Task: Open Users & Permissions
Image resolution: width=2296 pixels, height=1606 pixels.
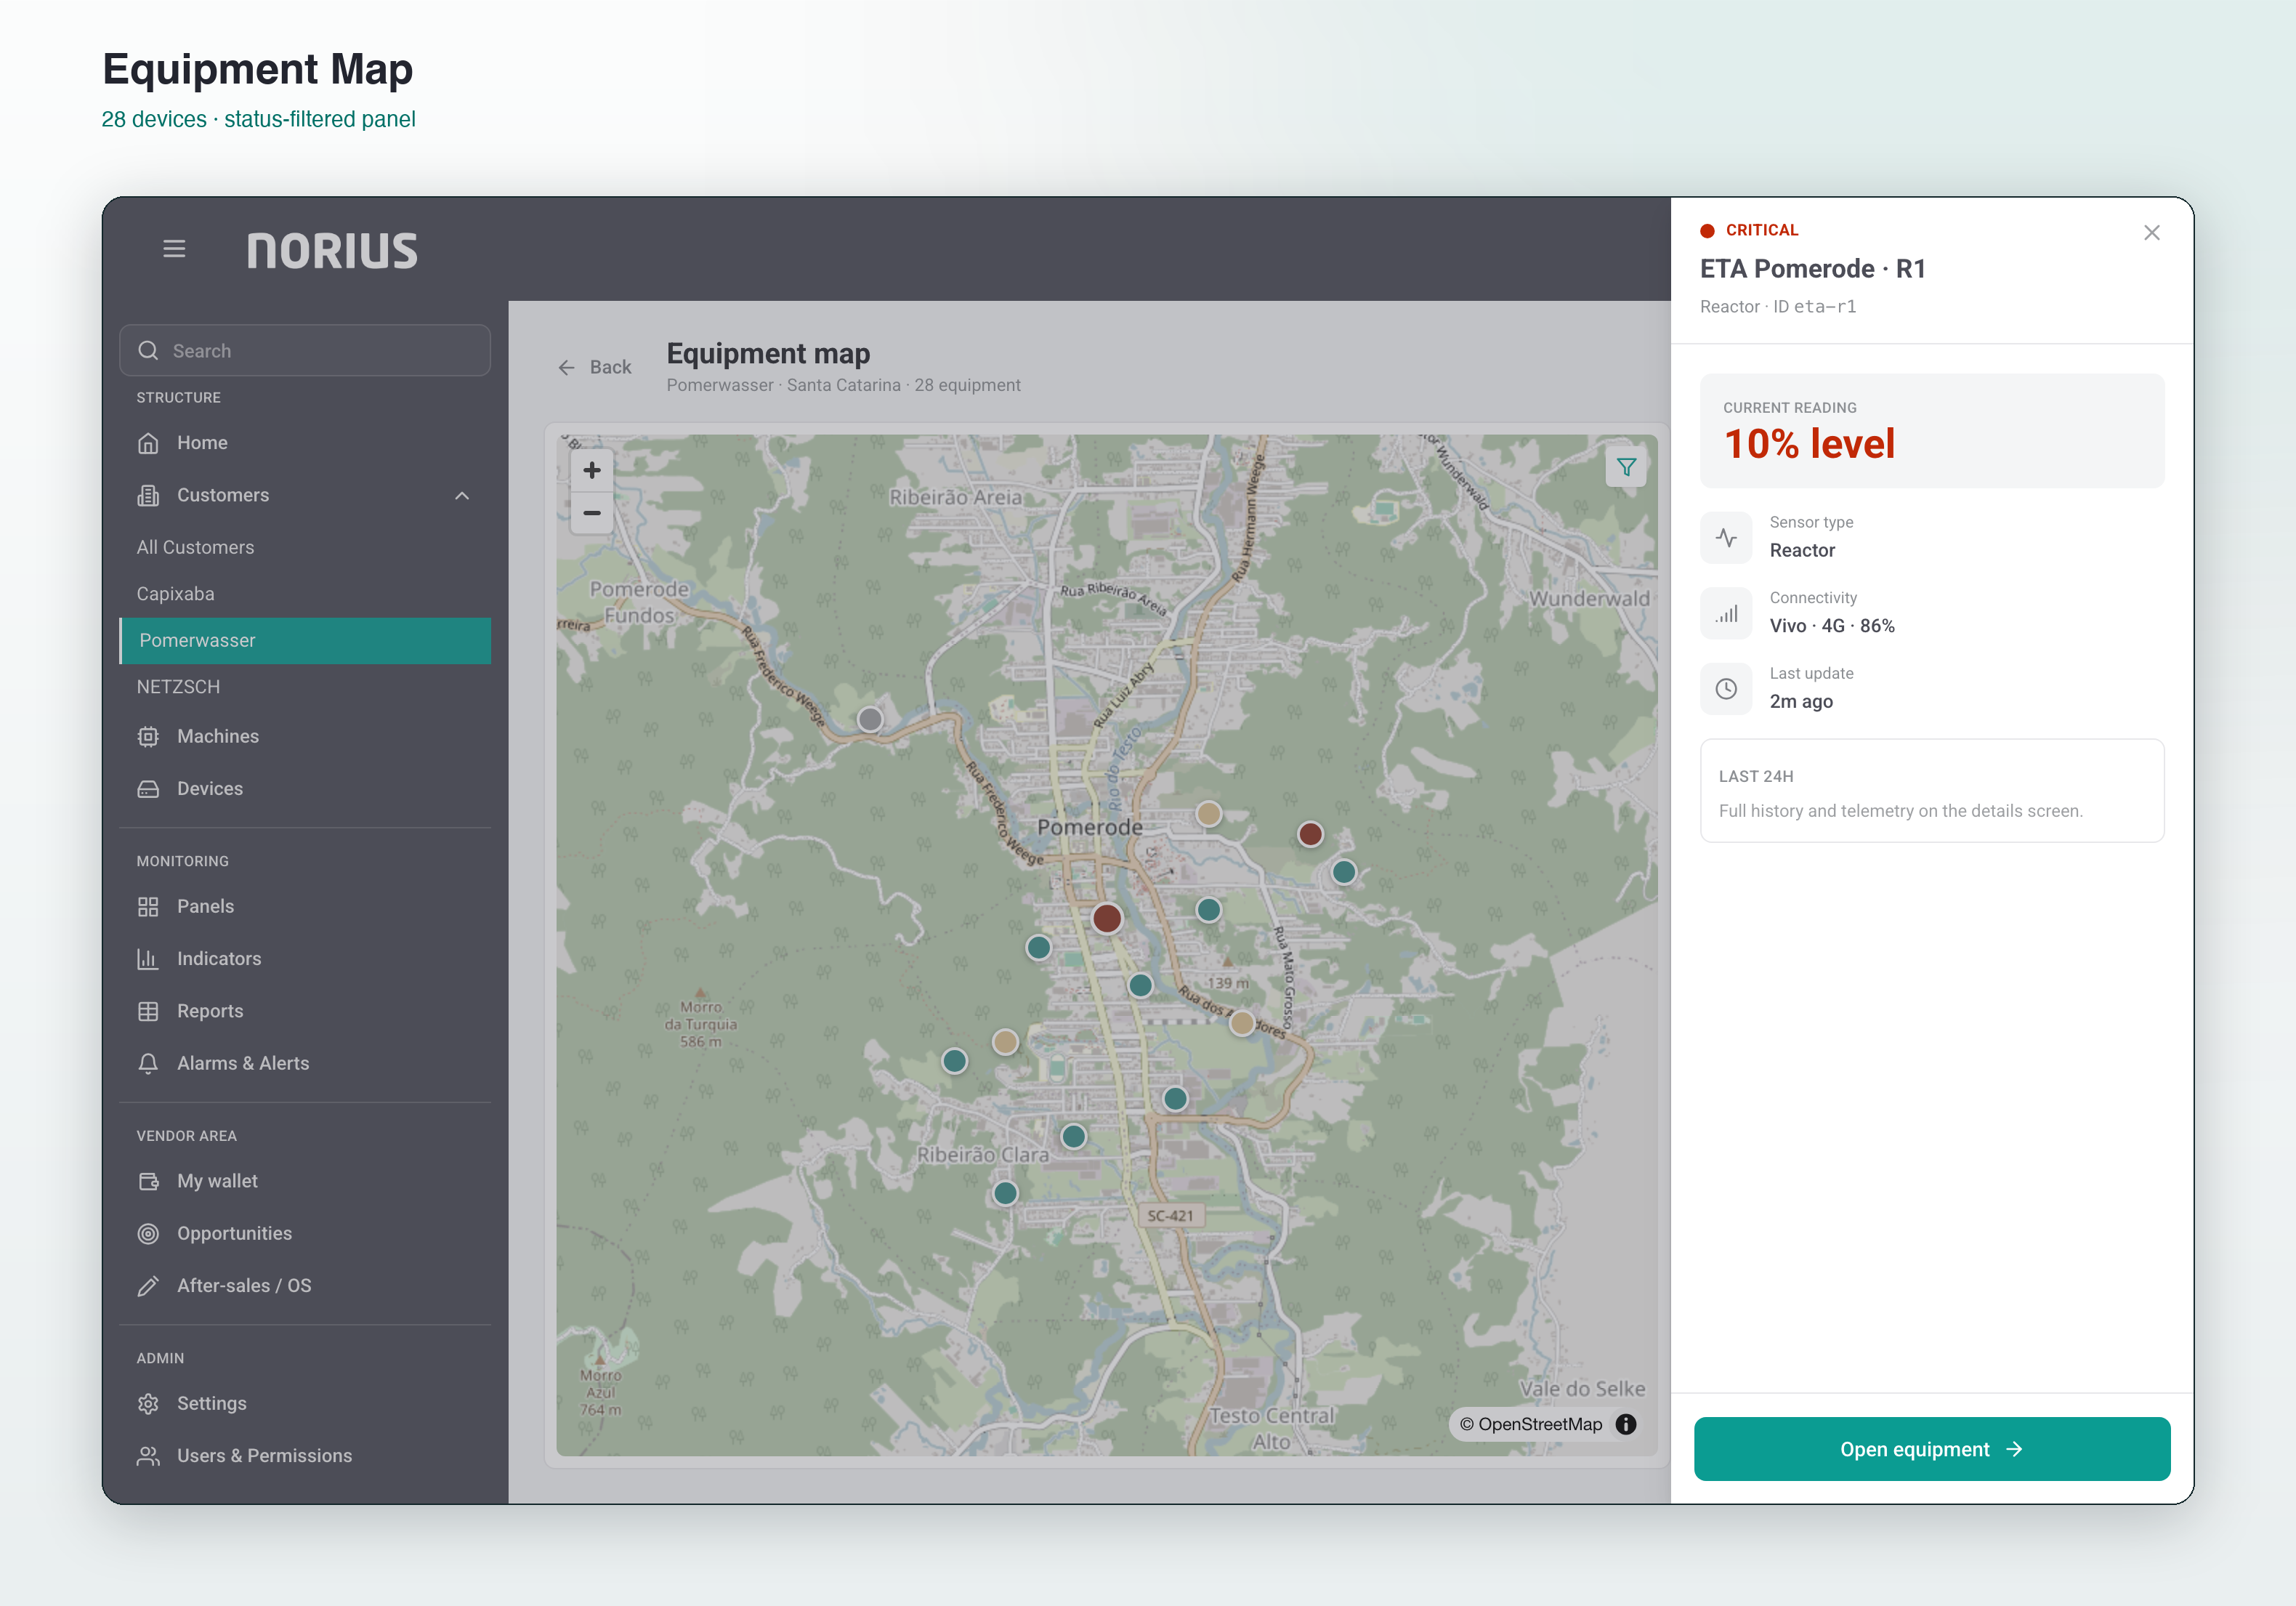Action: click(x=305, y=1456)
